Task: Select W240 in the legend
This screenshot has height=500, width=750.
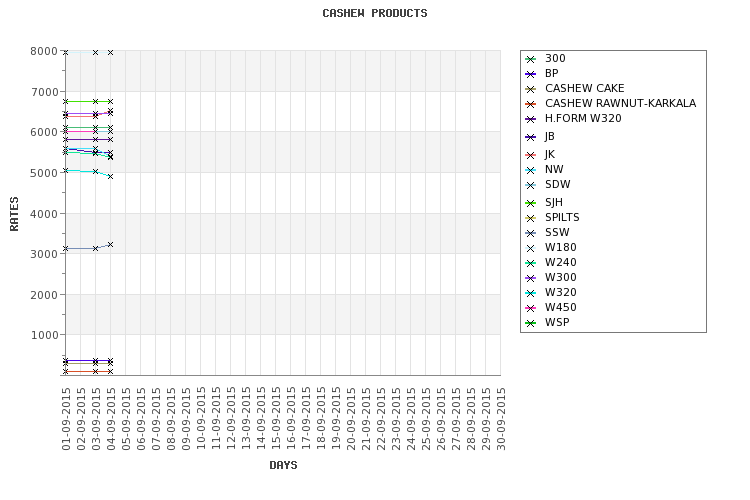Action: pos(561,262)
